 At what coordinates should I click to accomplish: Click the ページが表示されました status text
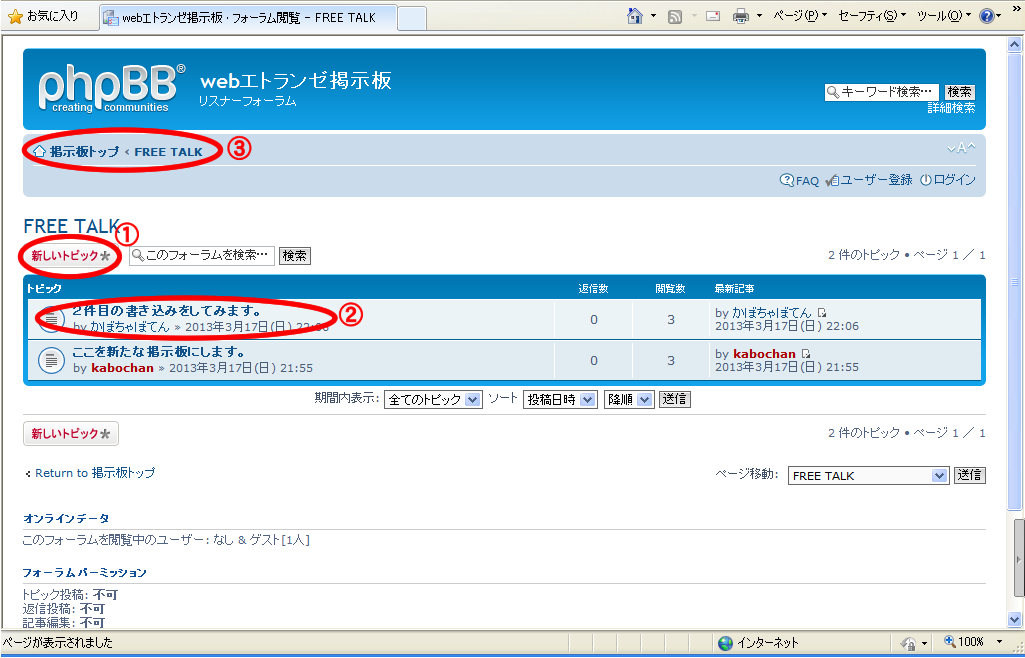pos(58,643)
